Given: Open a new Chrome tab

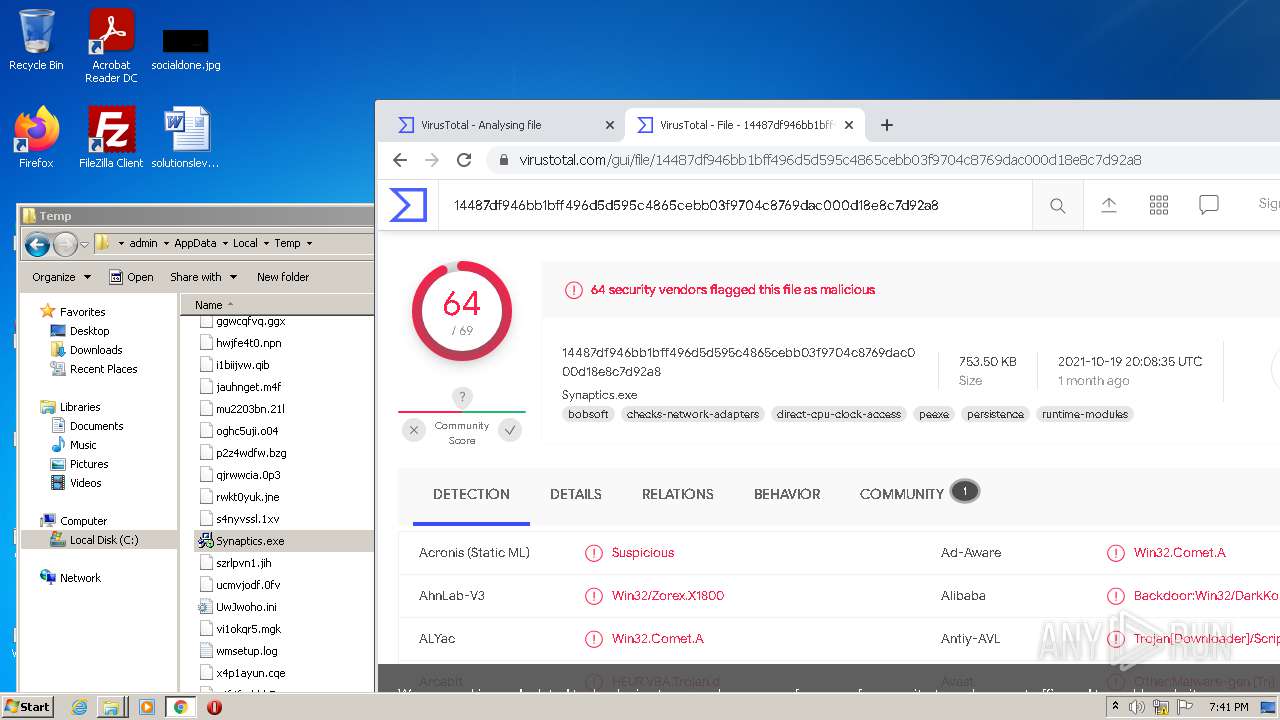Looking at the screenshot, I should coord(886,125).
